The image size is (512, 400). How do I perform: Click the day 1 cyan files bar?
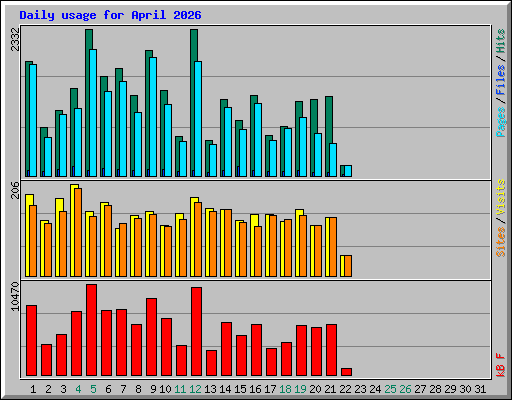33,120
